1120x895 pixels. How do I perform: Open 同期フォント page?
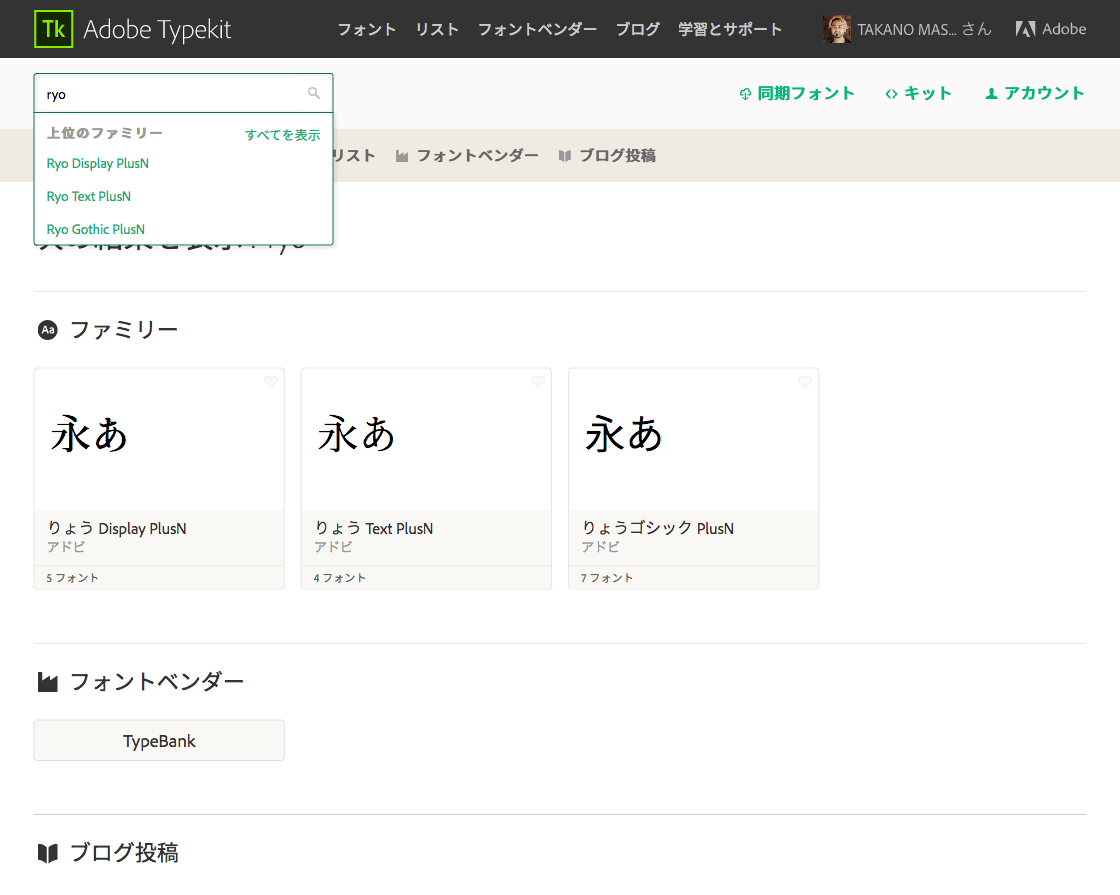click(806, 94)
